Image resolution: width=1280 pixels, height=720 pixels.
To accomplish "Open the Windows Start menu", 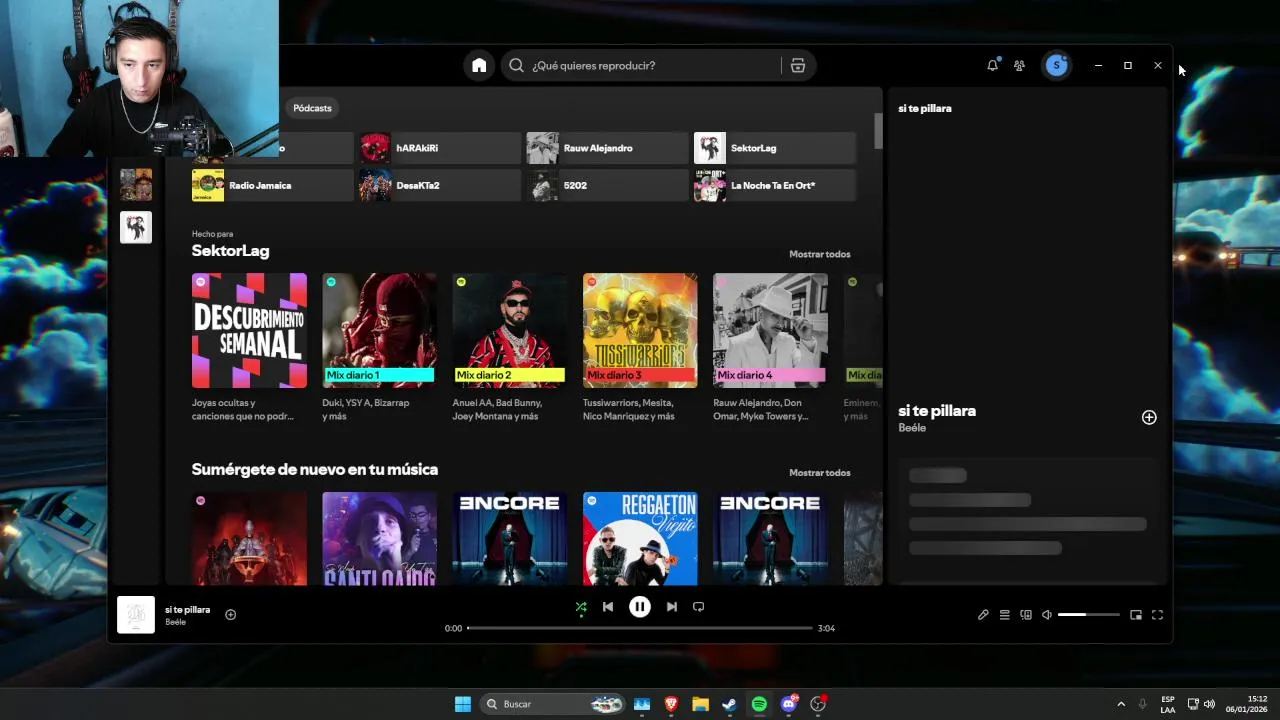I will coord(463,704).
